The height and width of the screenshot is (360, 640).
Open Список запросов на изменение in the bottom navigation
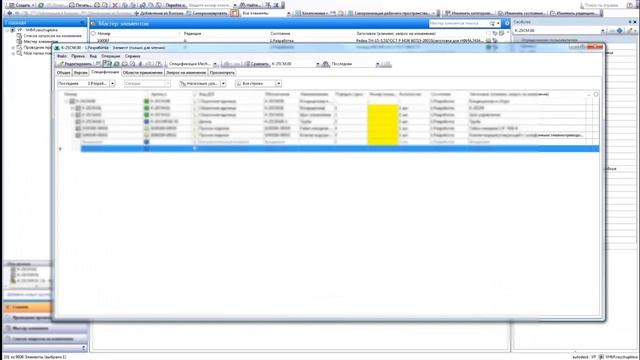pyautogui.click(x=45, y=339)
